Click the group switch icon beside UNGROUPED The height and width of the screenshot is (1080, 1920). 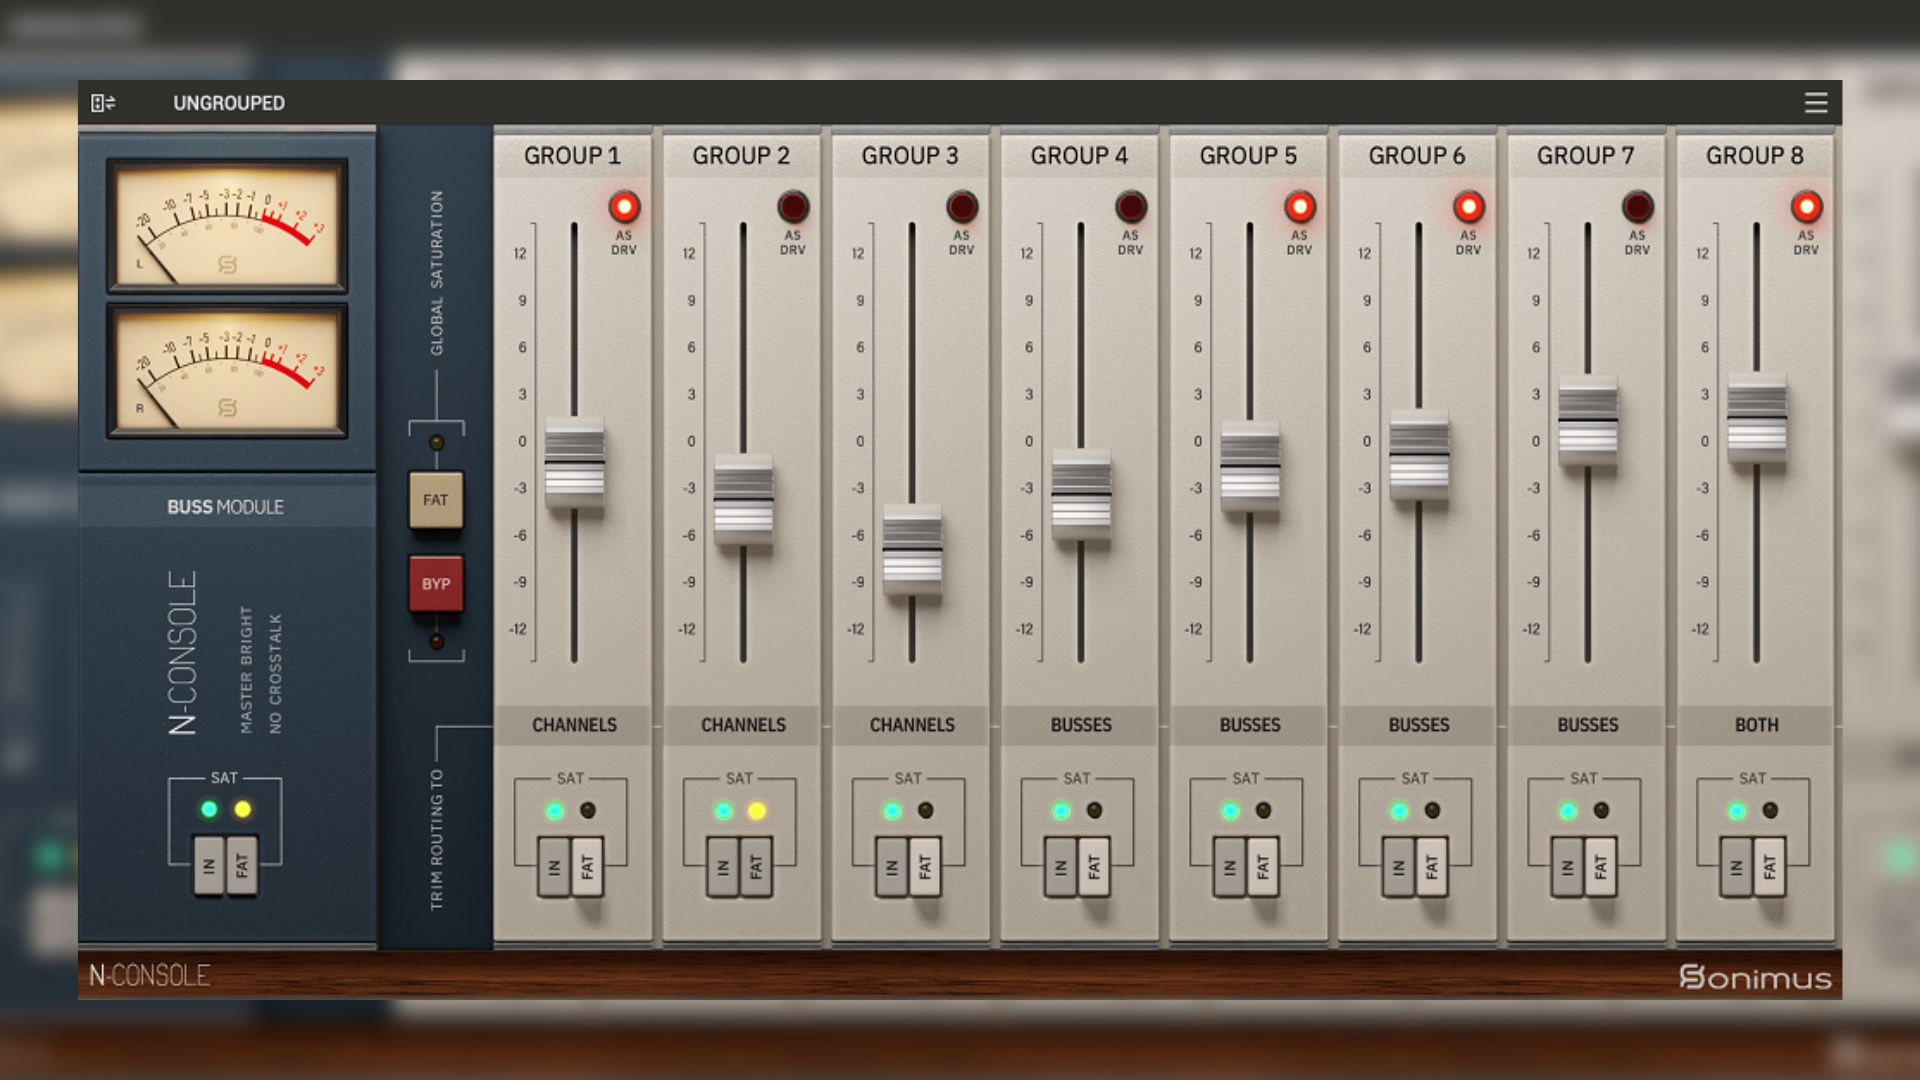tap(103, 103)
